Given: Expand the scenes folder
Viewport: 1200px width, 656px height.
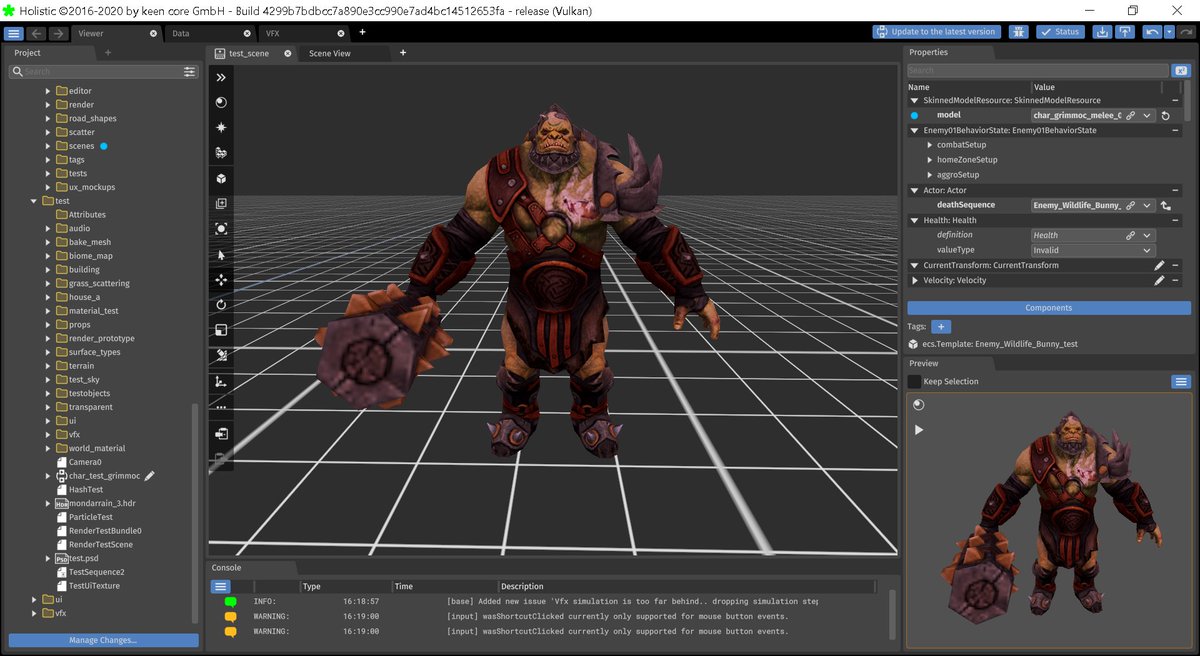Looking at the screenshot, I should [x=47, y=146].
